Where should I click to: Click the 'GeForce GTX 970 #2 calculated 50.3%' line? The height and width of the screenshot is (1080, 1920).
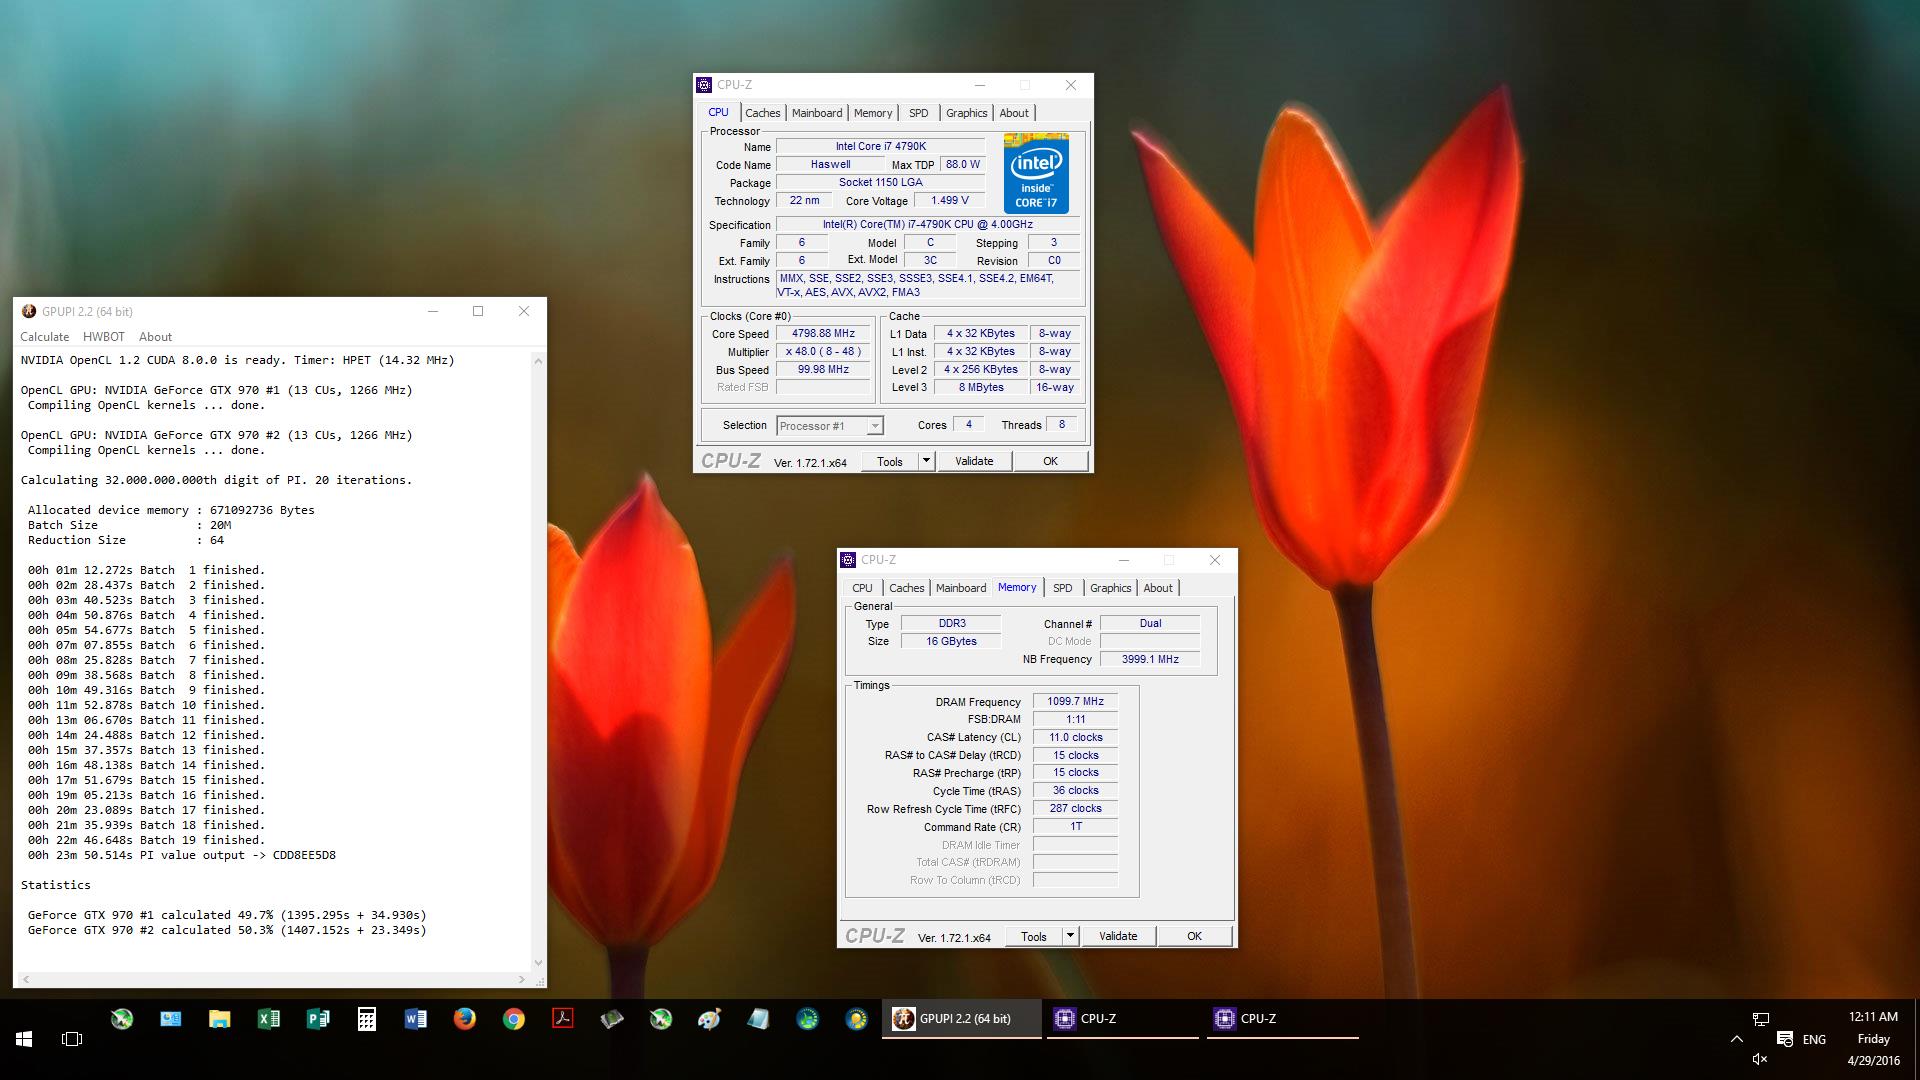[226, 930]
